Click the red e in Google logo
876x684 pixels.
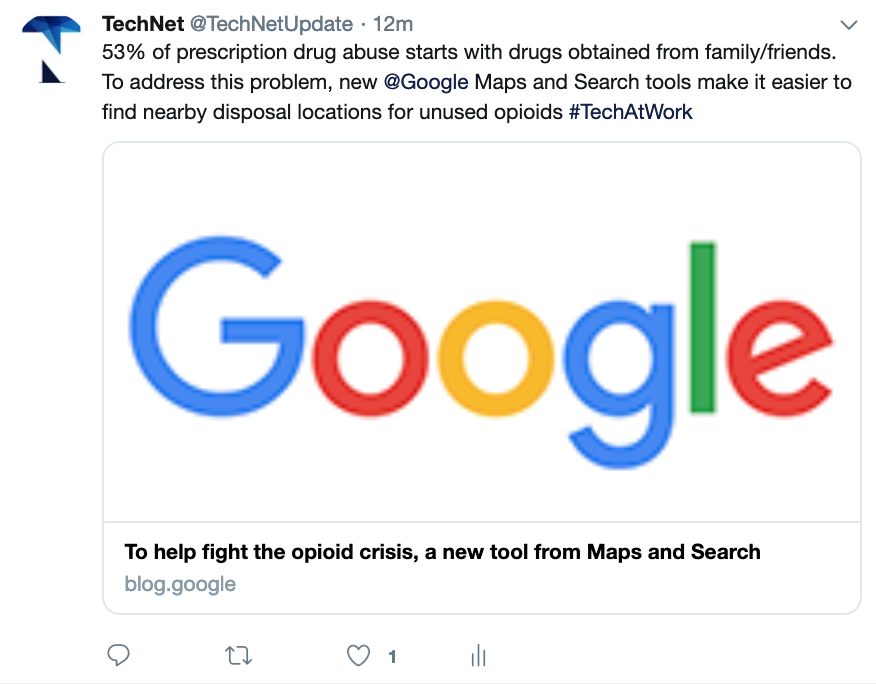(779, 359)
